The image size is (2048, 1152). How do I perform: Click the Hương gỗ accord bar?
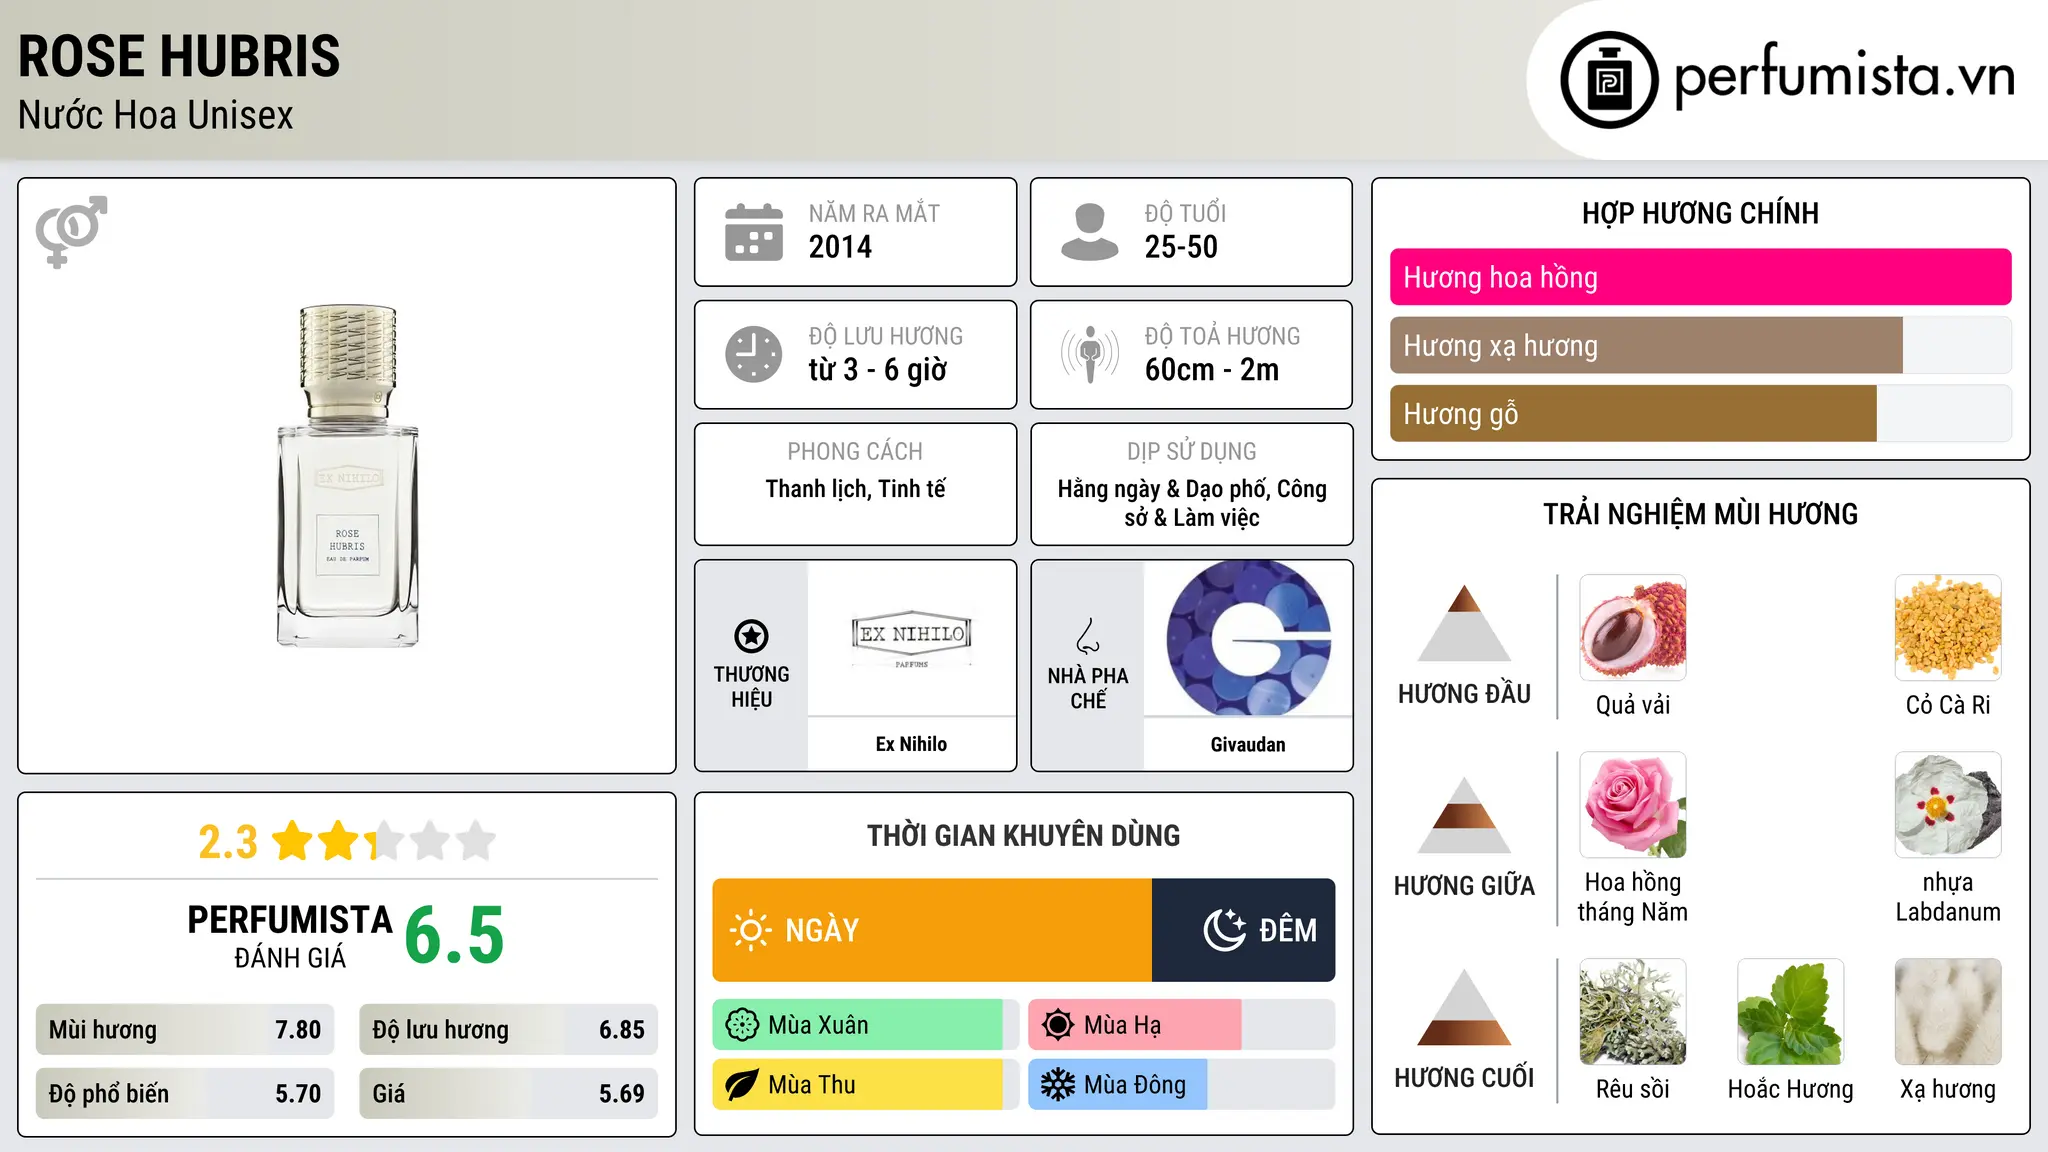point(1700,413)
